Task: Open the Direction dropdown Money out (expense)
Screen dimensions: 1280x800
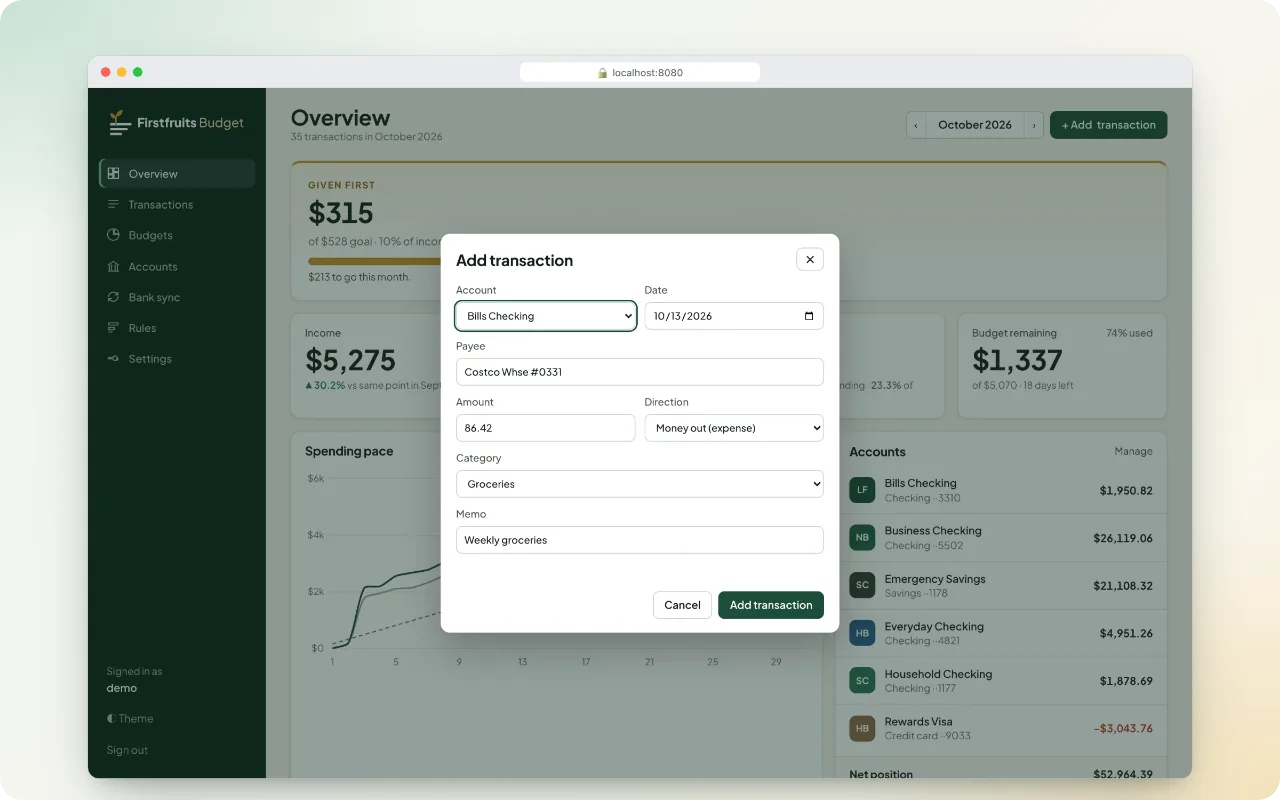Action: click(x=734, y=428)
